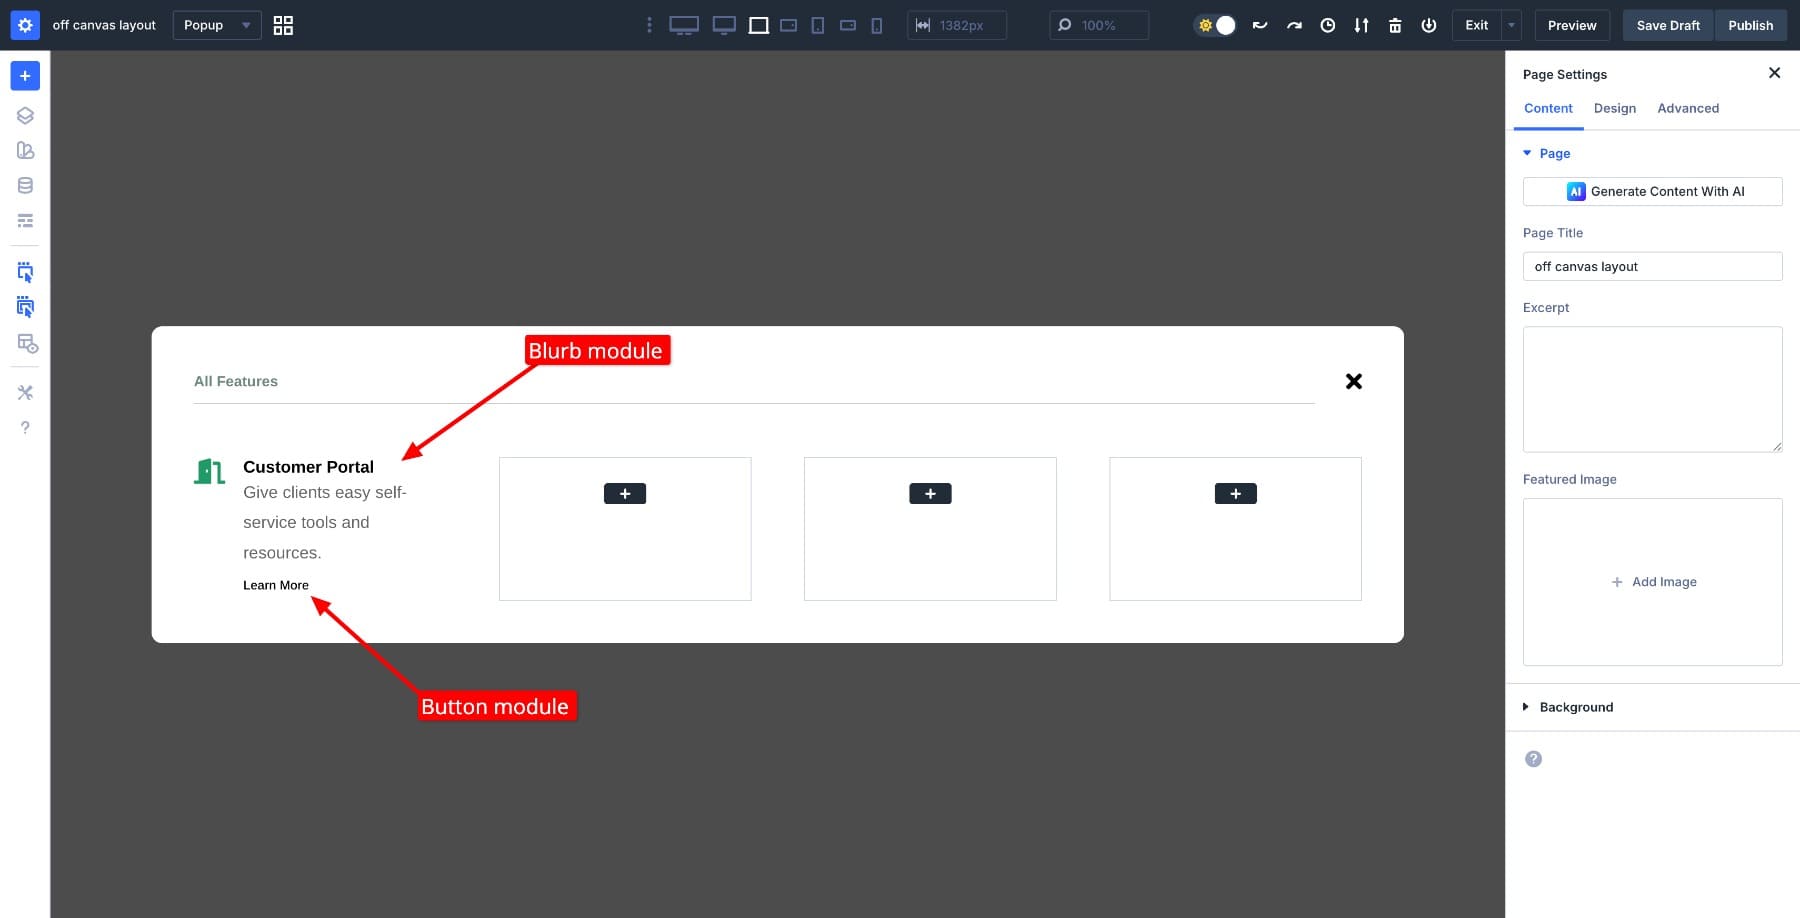Open the editing history clock icon
This screenshot has width=1800, height=918.
click(1328, 25)
